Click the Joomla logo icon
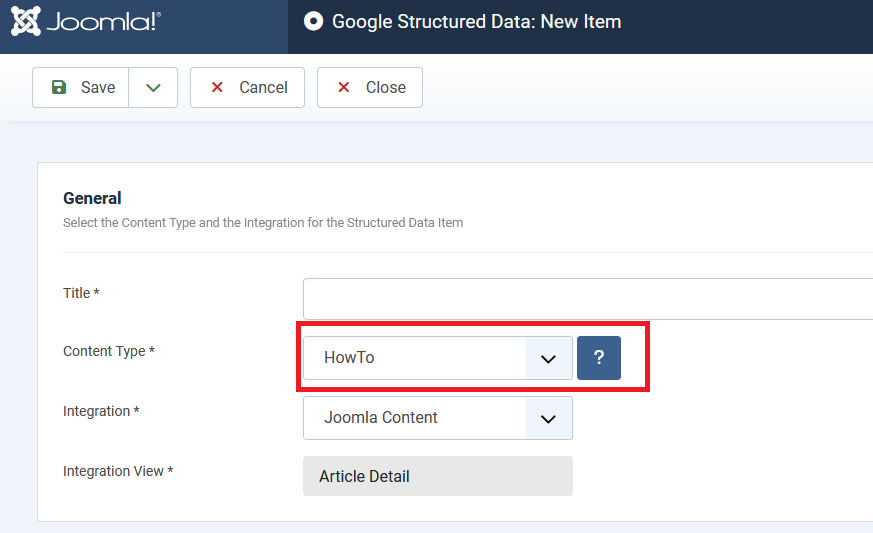Viewport: 873px width, 533px height. point(26,21)
